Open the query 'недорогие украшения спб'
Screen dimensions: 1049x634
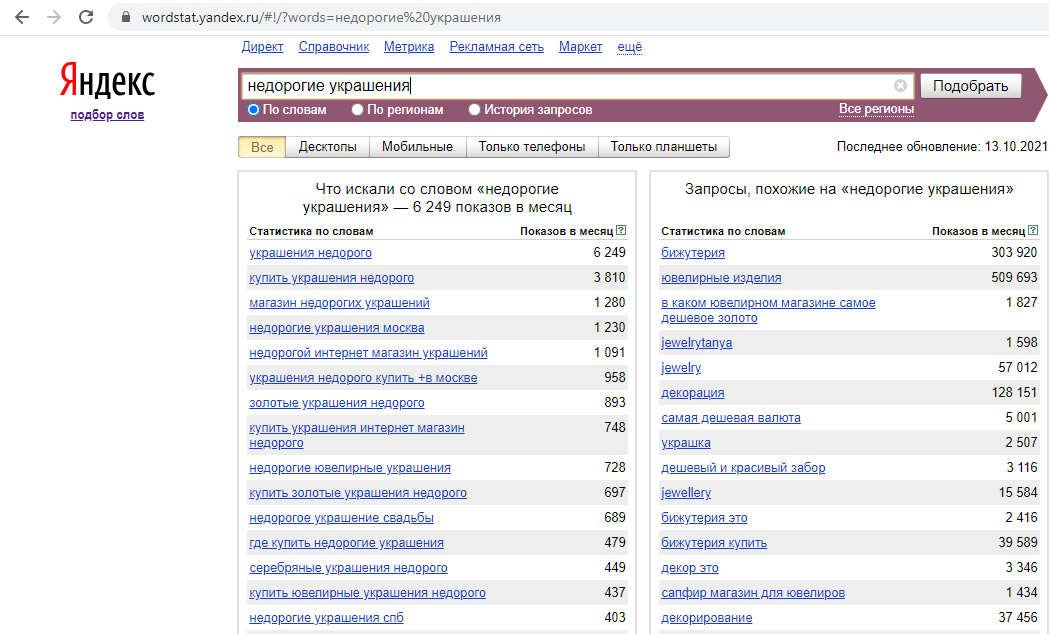click(x=326, y=618)
